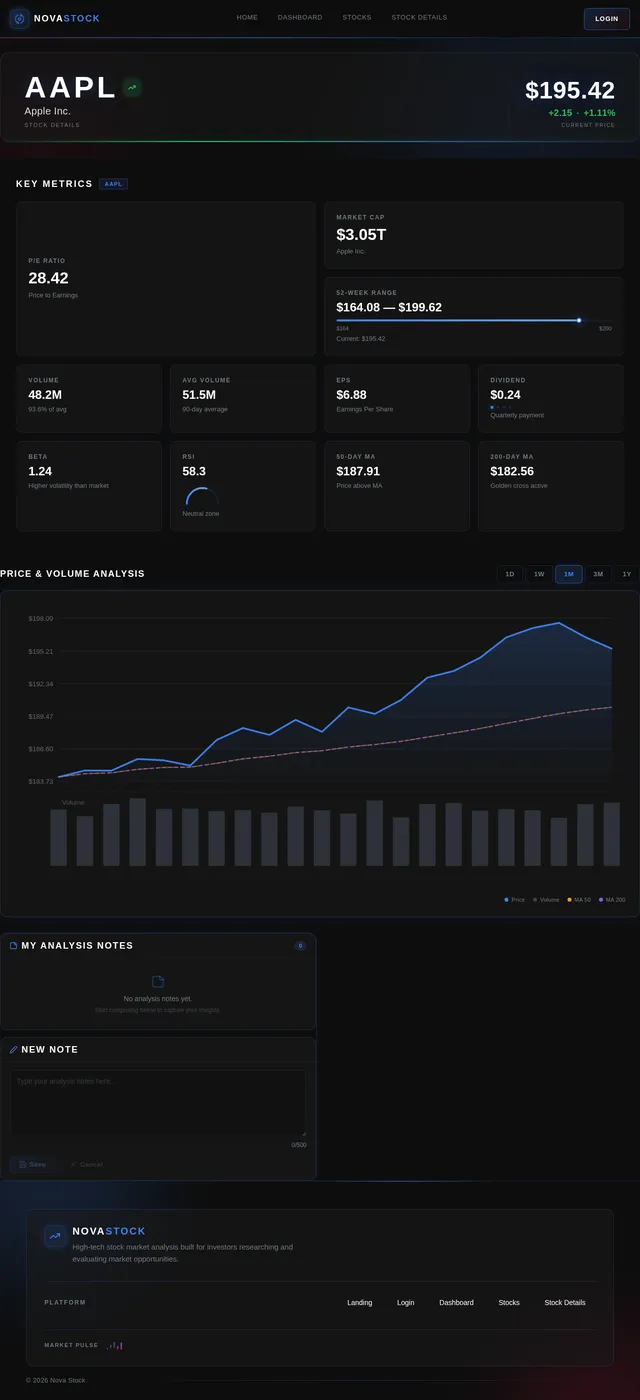Click the notes count badge showing 0

point(300,946)
